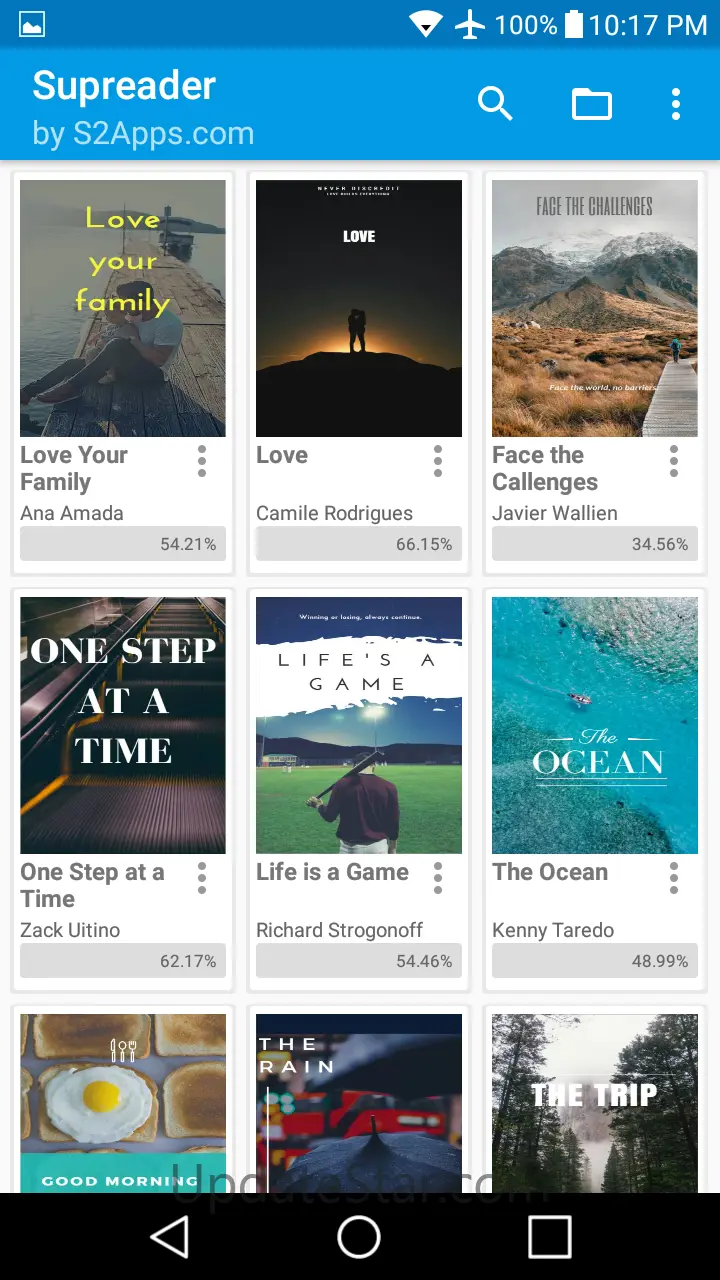Open the Life's a Game cover
Image resolution: width=720 pixels, height=1280 pixels.
359,725
